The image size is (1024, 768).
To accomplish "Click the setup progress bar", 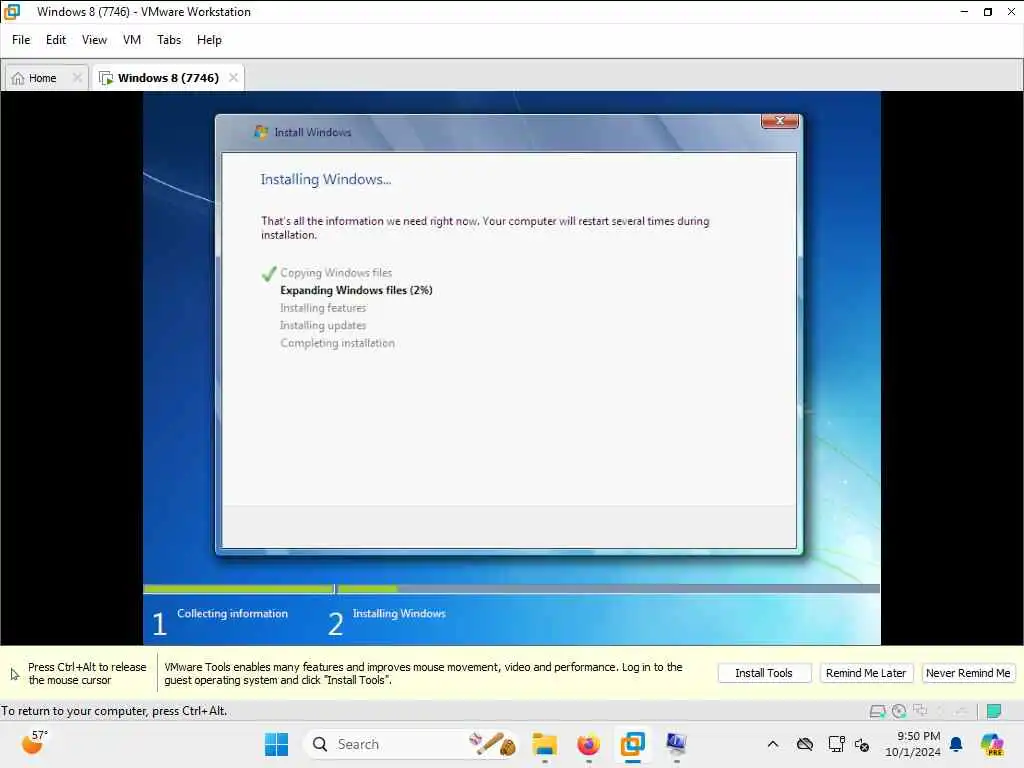I will 511,589.
